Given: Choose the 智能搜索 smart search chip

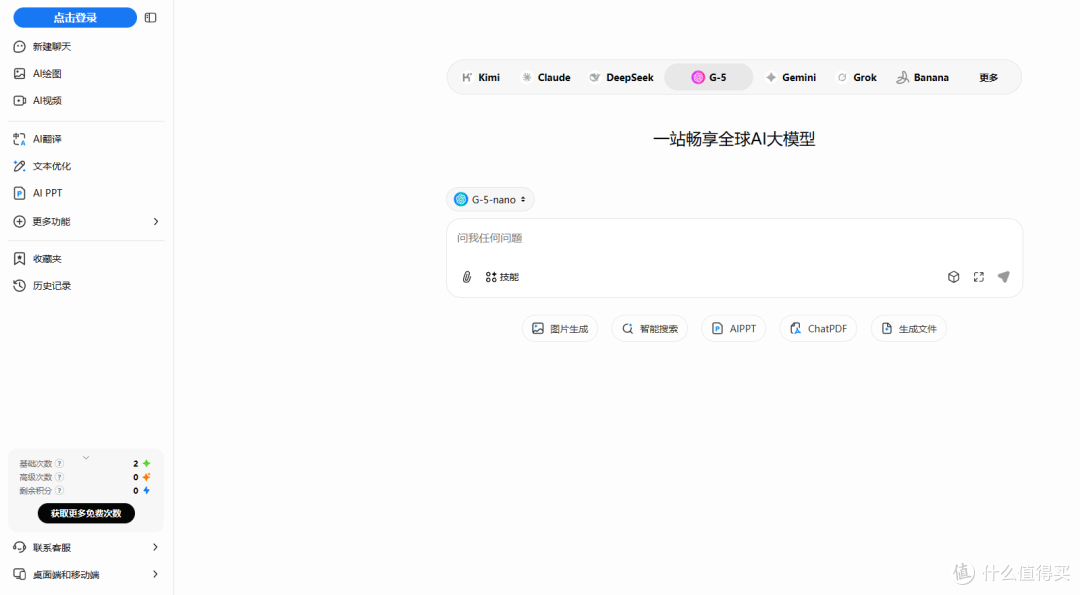Looking at the screenshot, I should pyautogui.click(x=650, y=328).
